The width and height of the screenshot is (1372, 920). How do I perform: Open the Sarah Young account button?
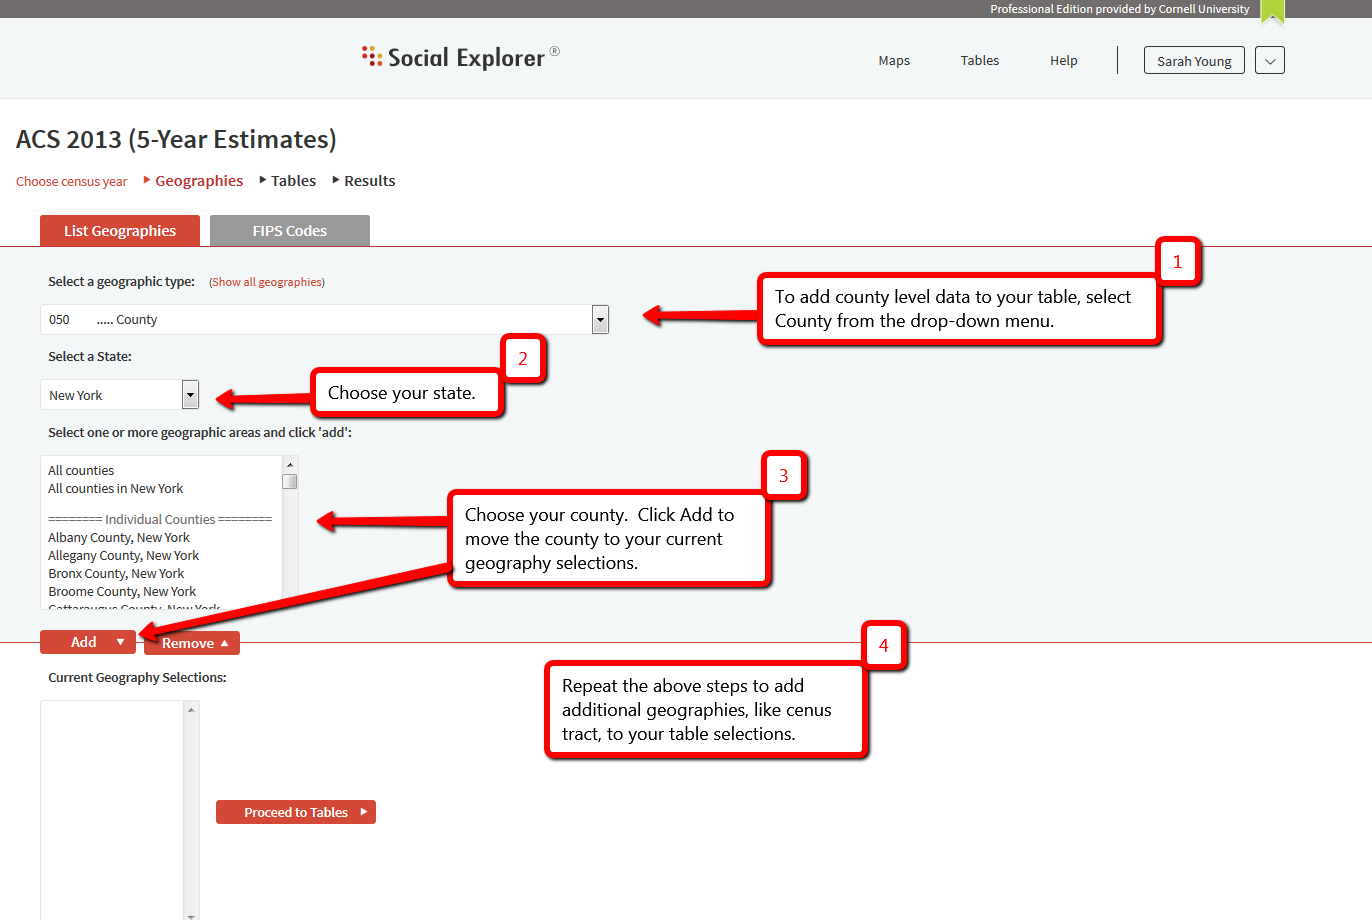(x=1194, y=61)
